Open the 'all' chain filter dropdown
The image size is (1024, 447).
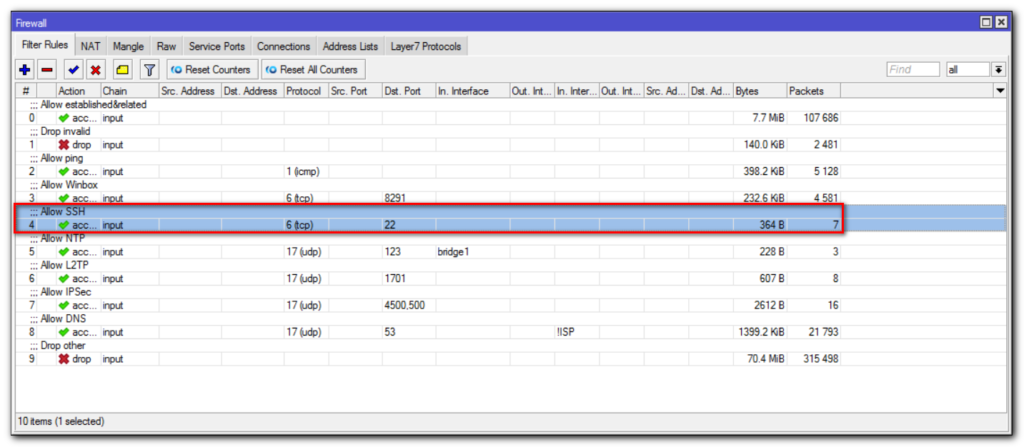click(x=997, y=70)
